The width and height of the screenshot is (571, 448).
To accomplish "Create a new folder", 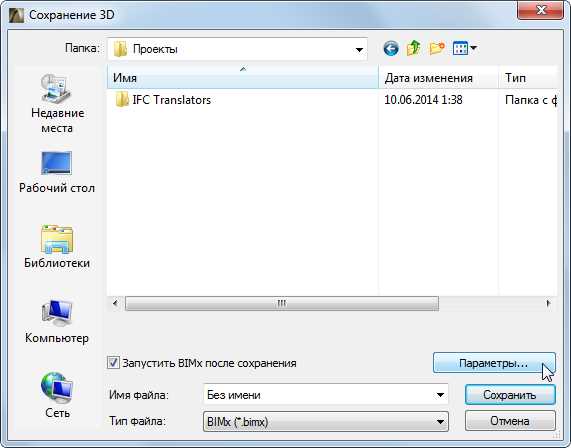I will pos(437,48).
